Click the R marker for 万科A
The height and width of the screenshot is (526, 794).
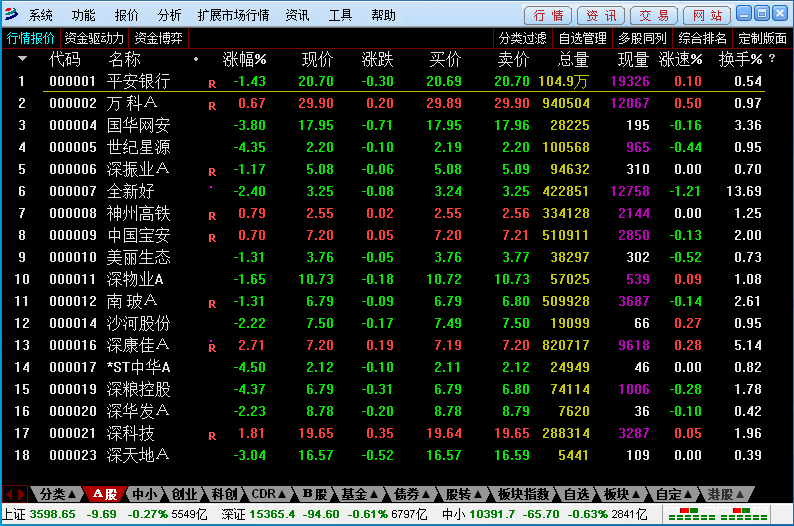(212, 106)
